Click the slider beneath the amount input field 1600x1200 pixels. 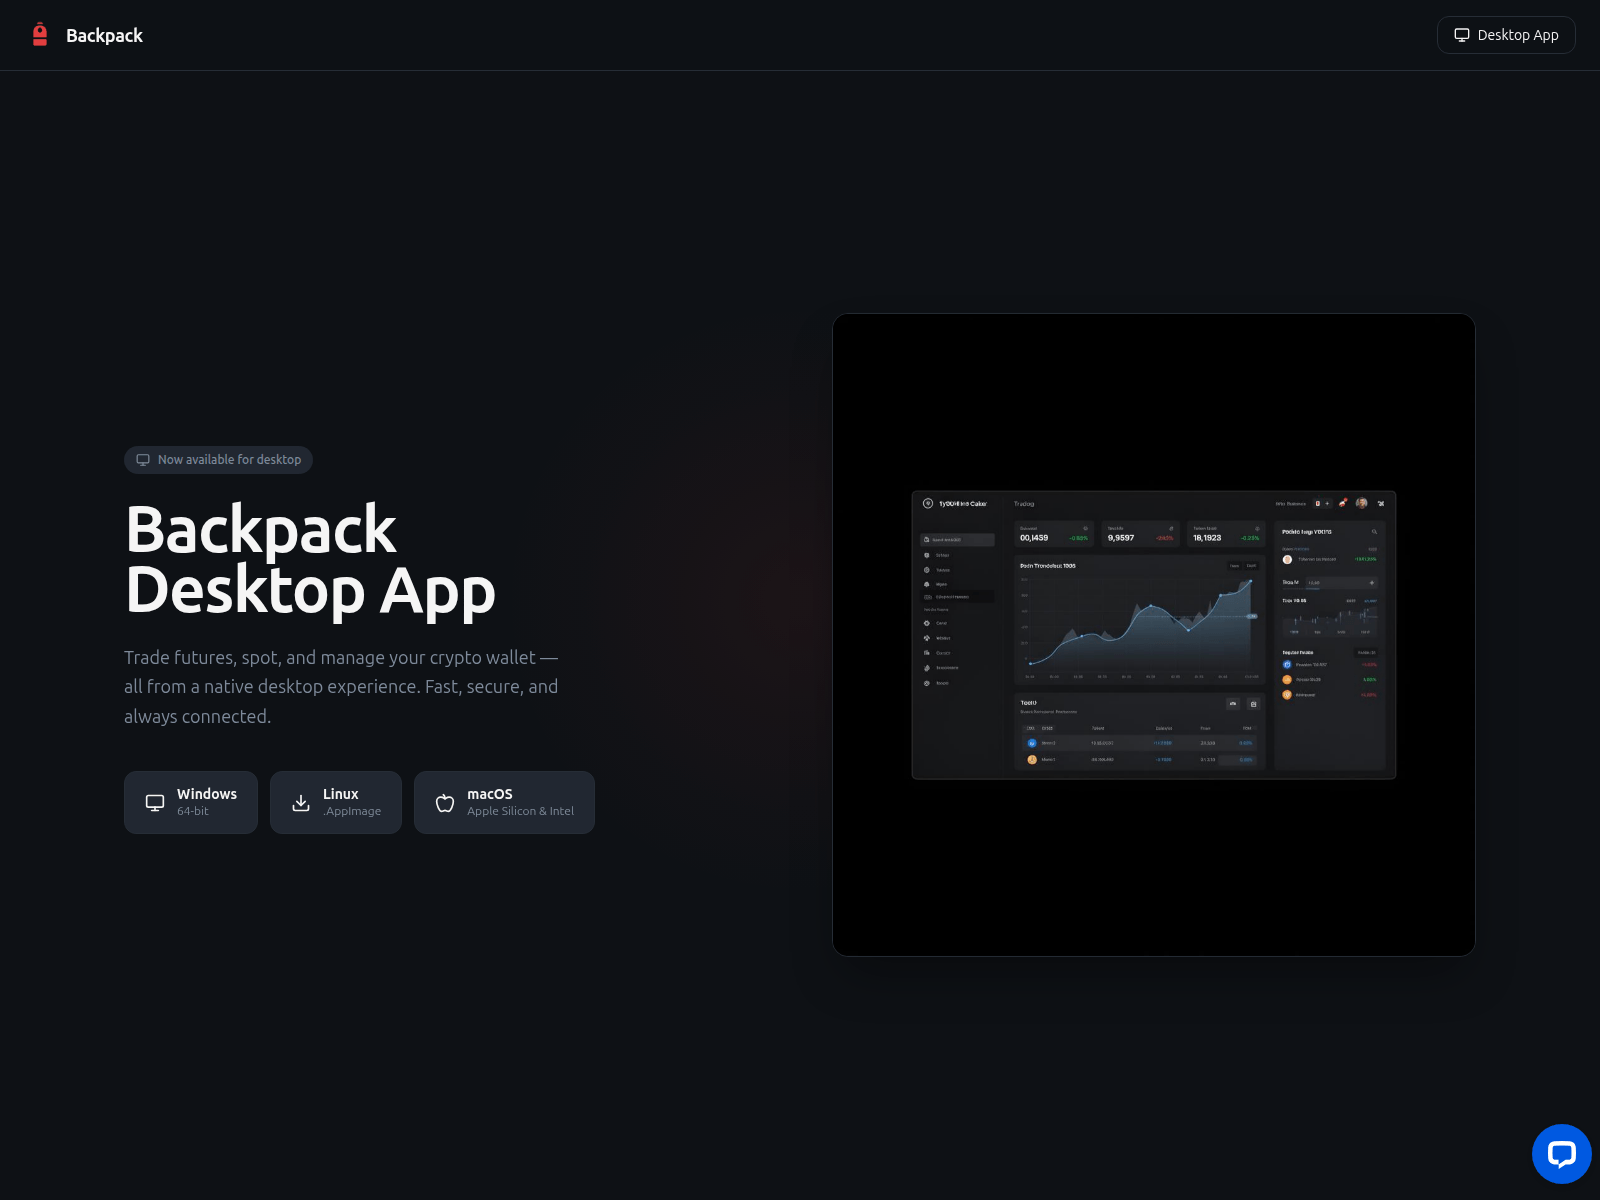pyautogui.click(x=1300, y=589)
